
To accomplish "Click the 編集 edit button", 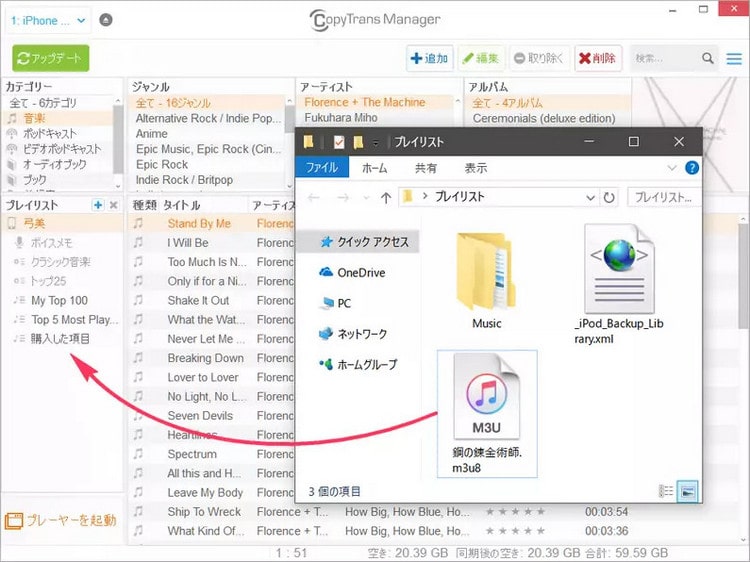I will tap(481, 58).
